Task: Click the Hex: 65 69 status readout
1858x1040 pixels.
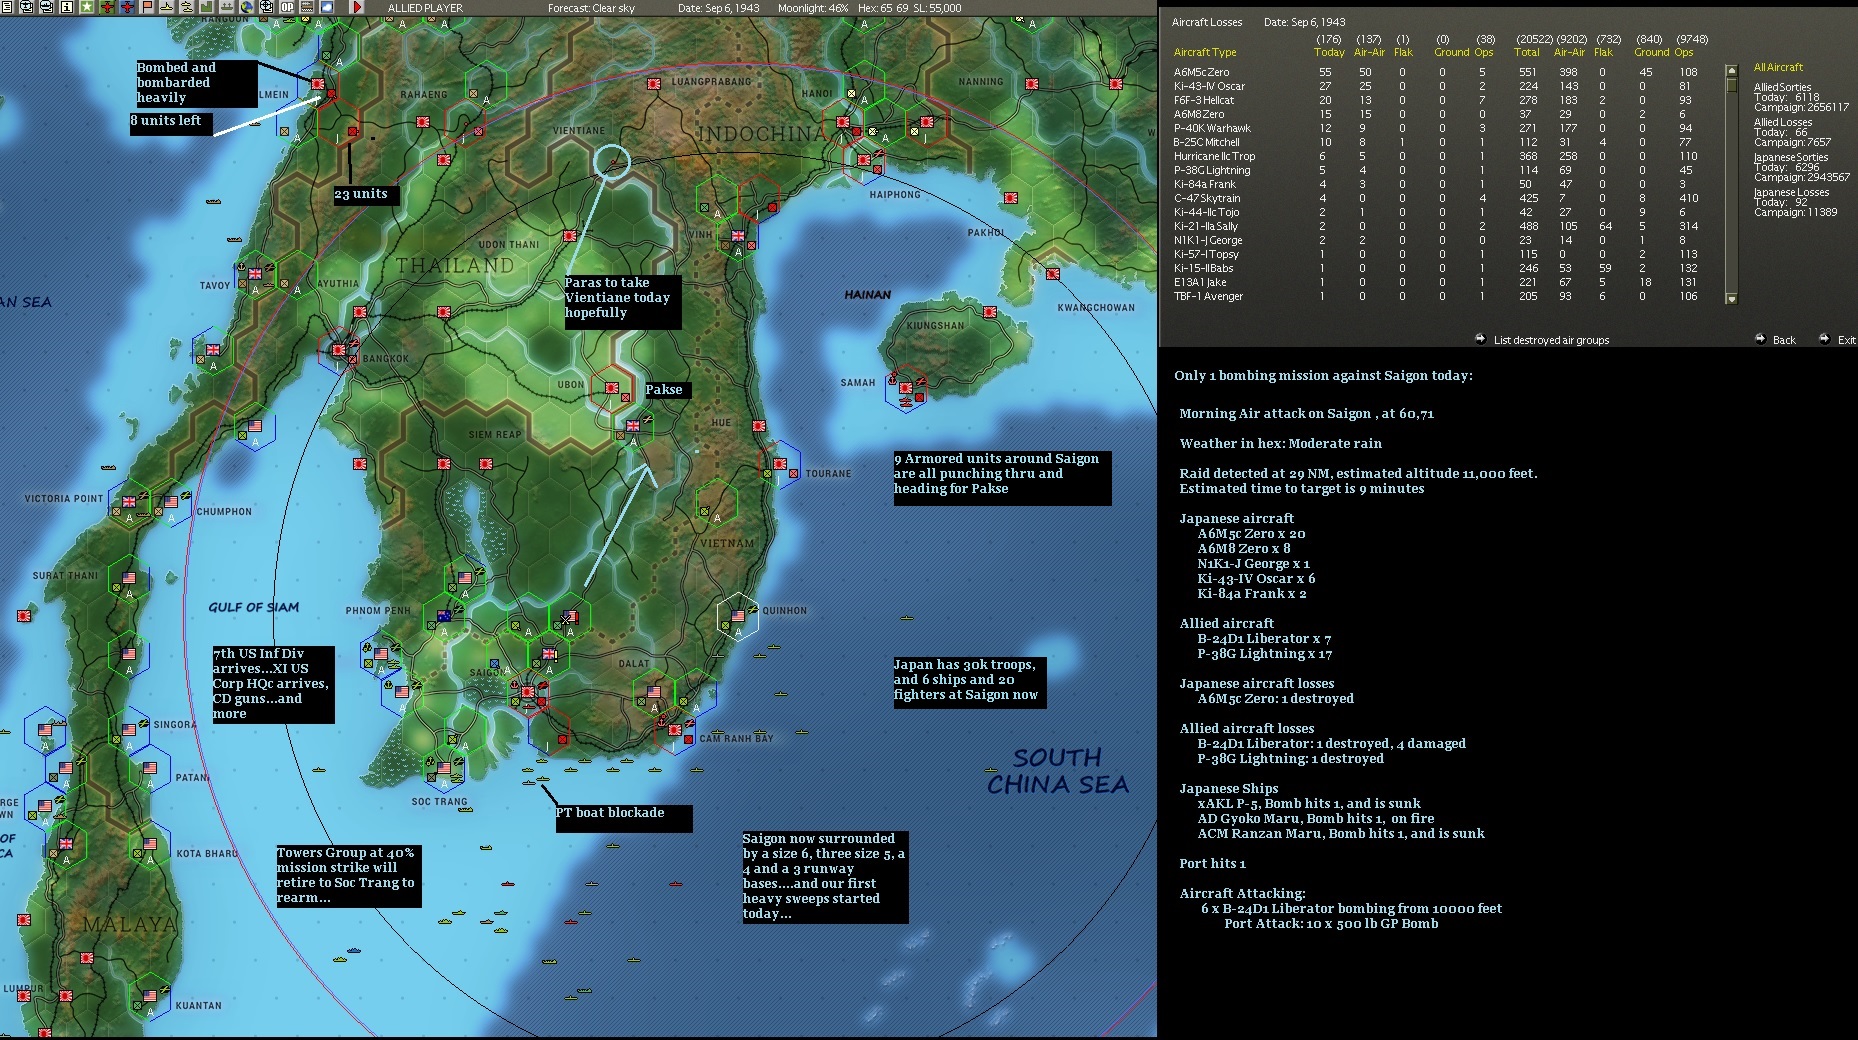Action: click(882, 8)
